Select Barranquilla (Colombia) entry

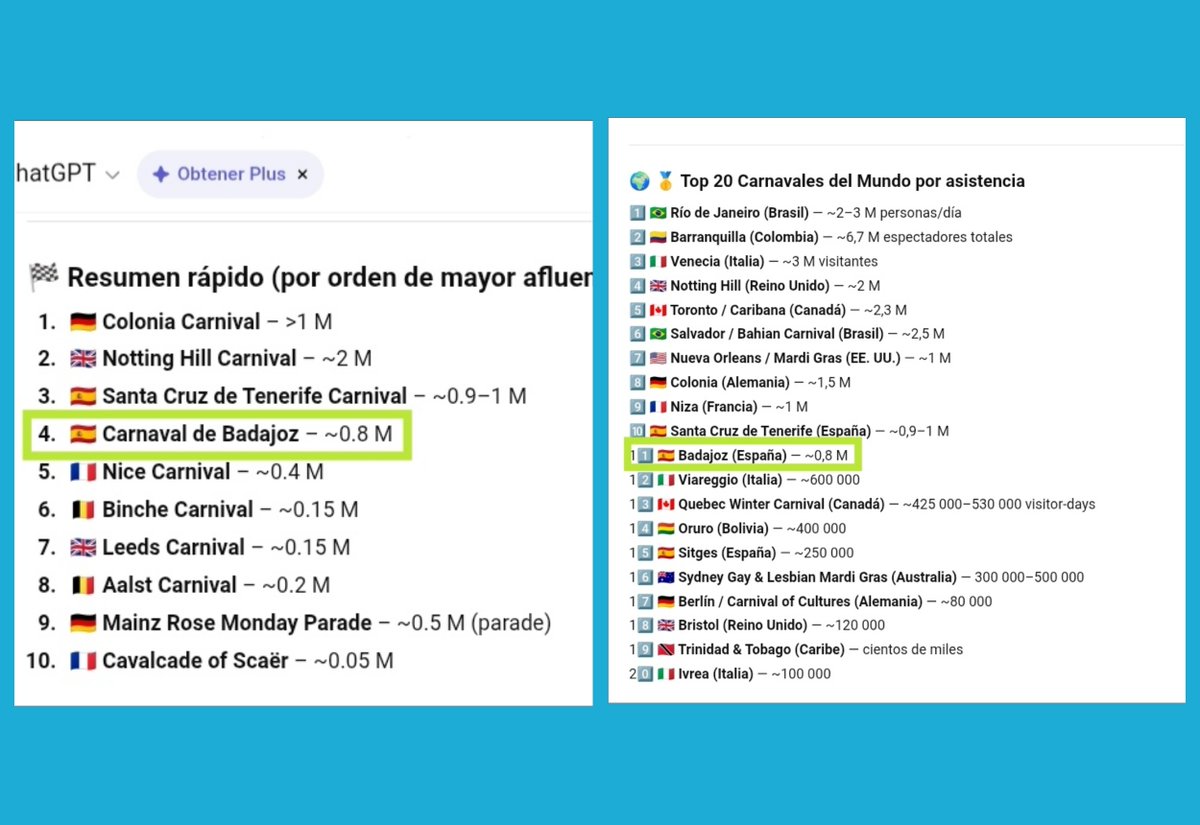(x=841, y=237)
